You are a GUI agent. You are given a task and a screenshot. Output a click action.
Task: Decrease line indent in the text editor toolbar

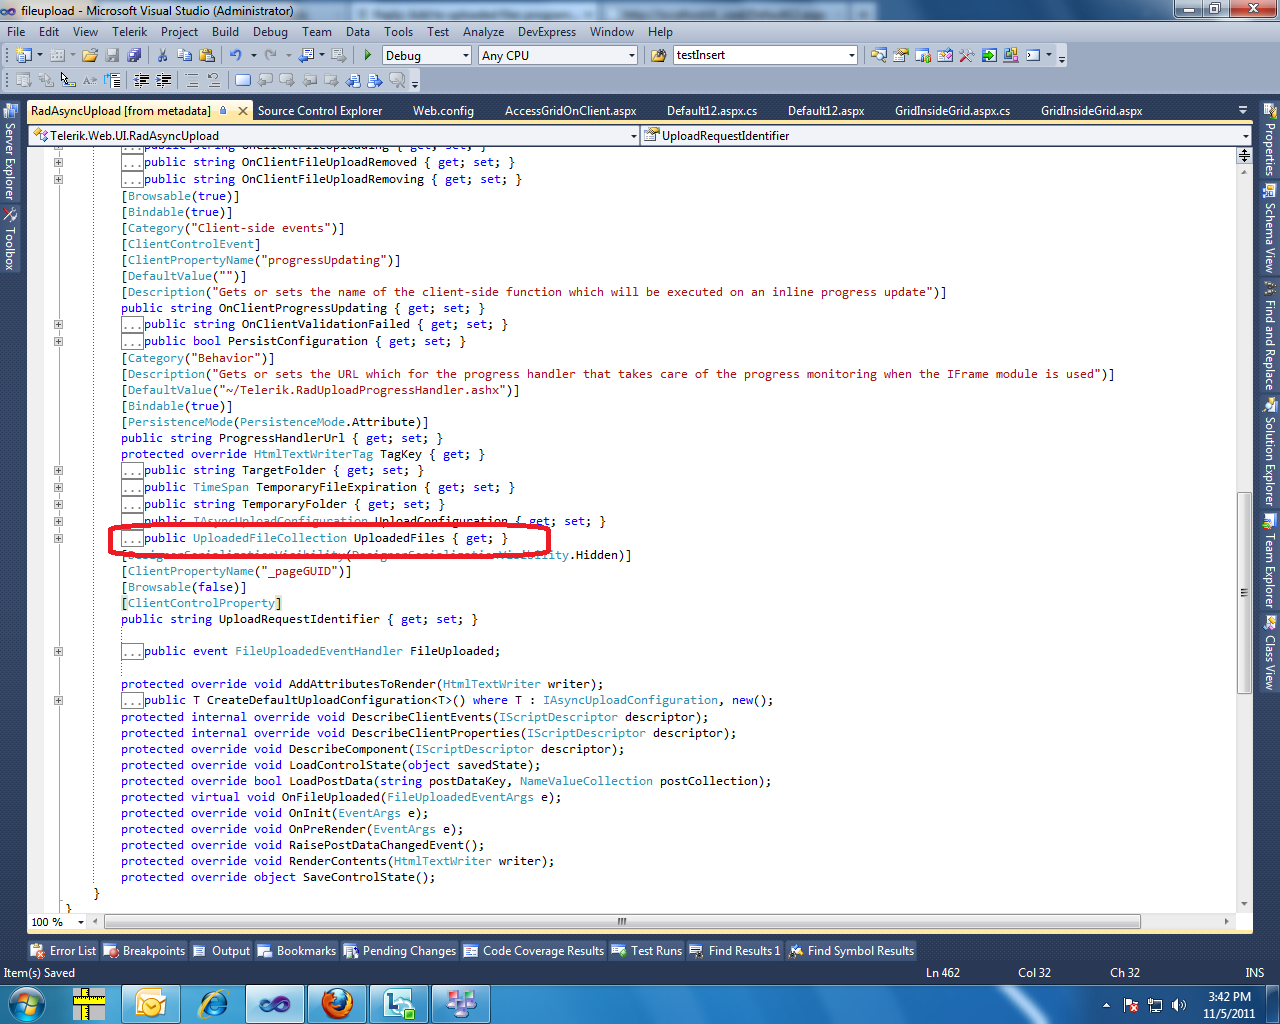(x=141, y=80)
